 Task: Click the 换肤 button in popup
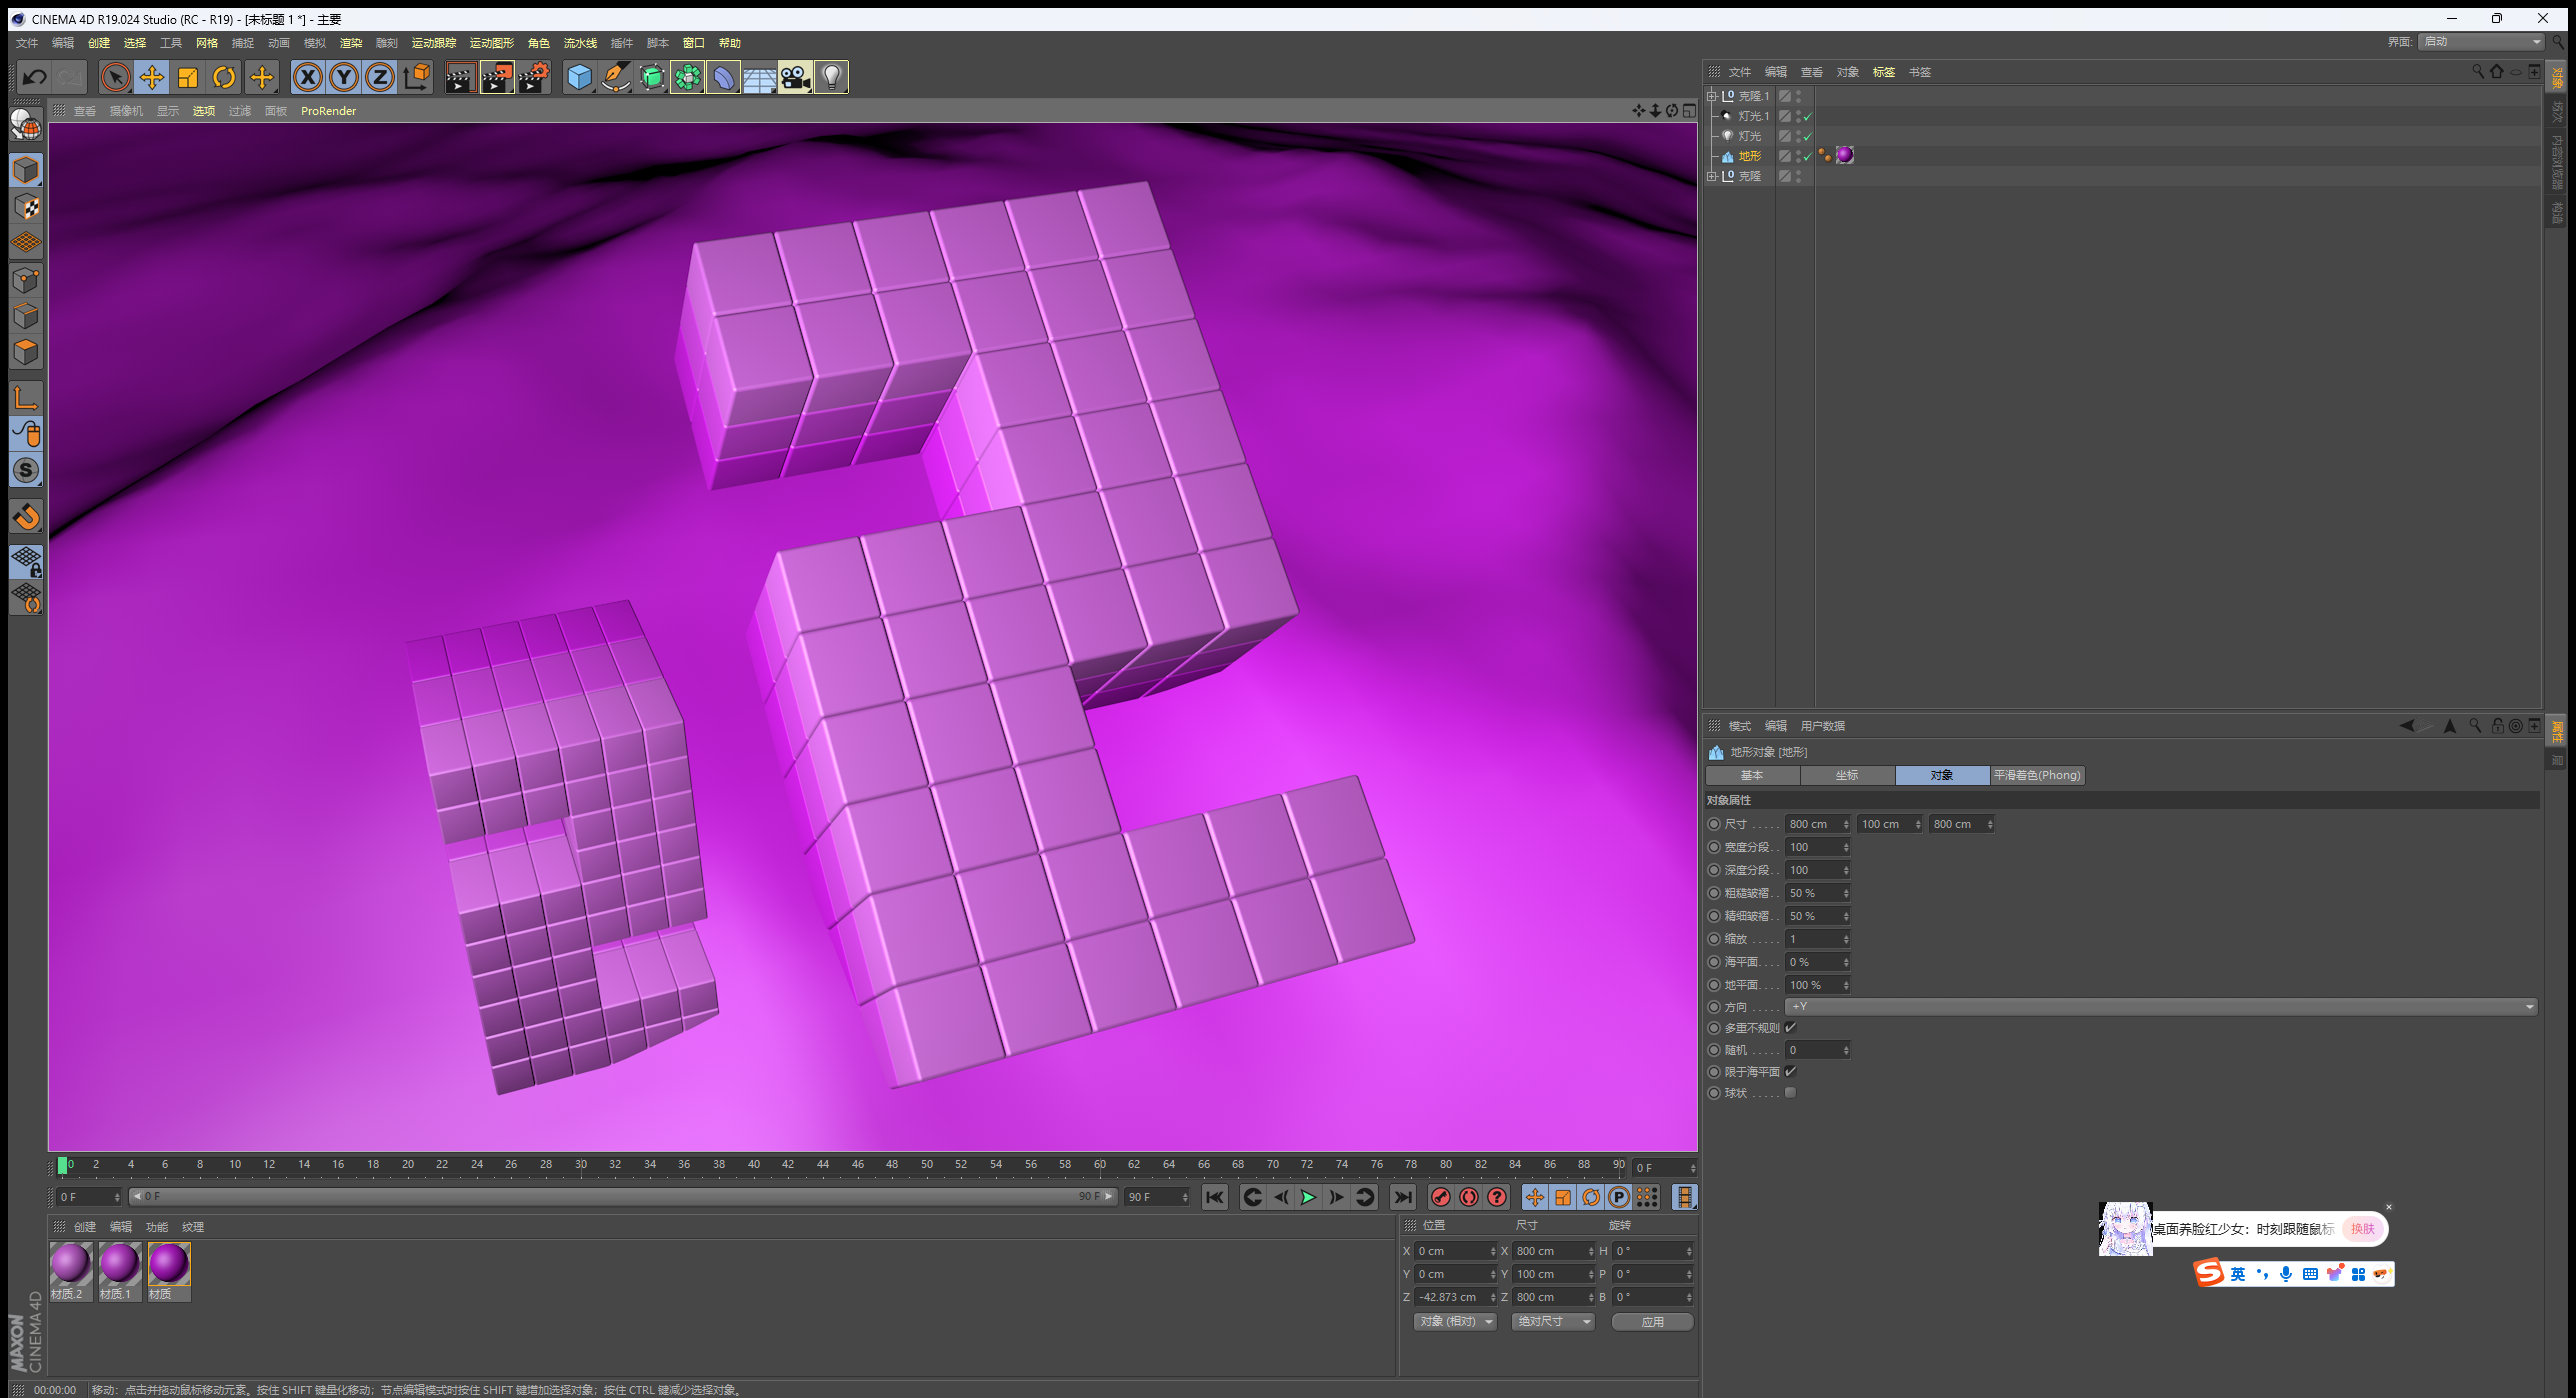2362,1229
